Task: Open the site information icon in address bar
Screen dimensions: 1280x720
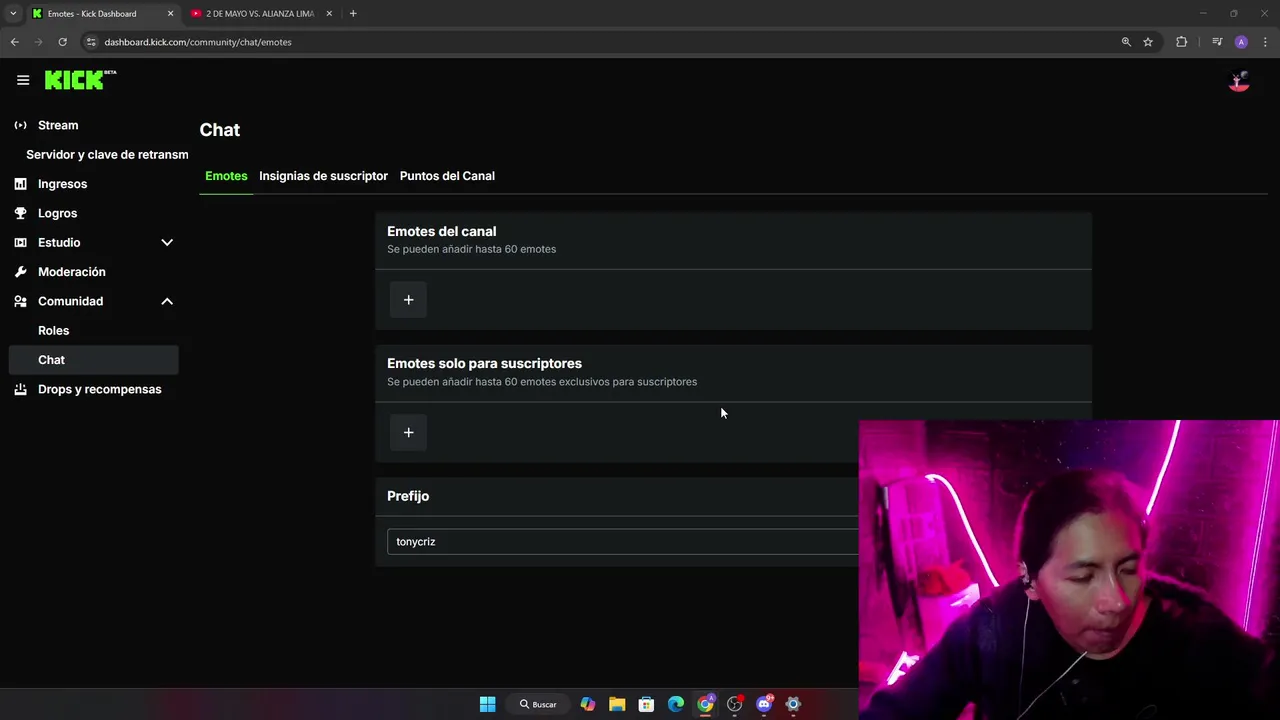Action: (x=91, y=42)
